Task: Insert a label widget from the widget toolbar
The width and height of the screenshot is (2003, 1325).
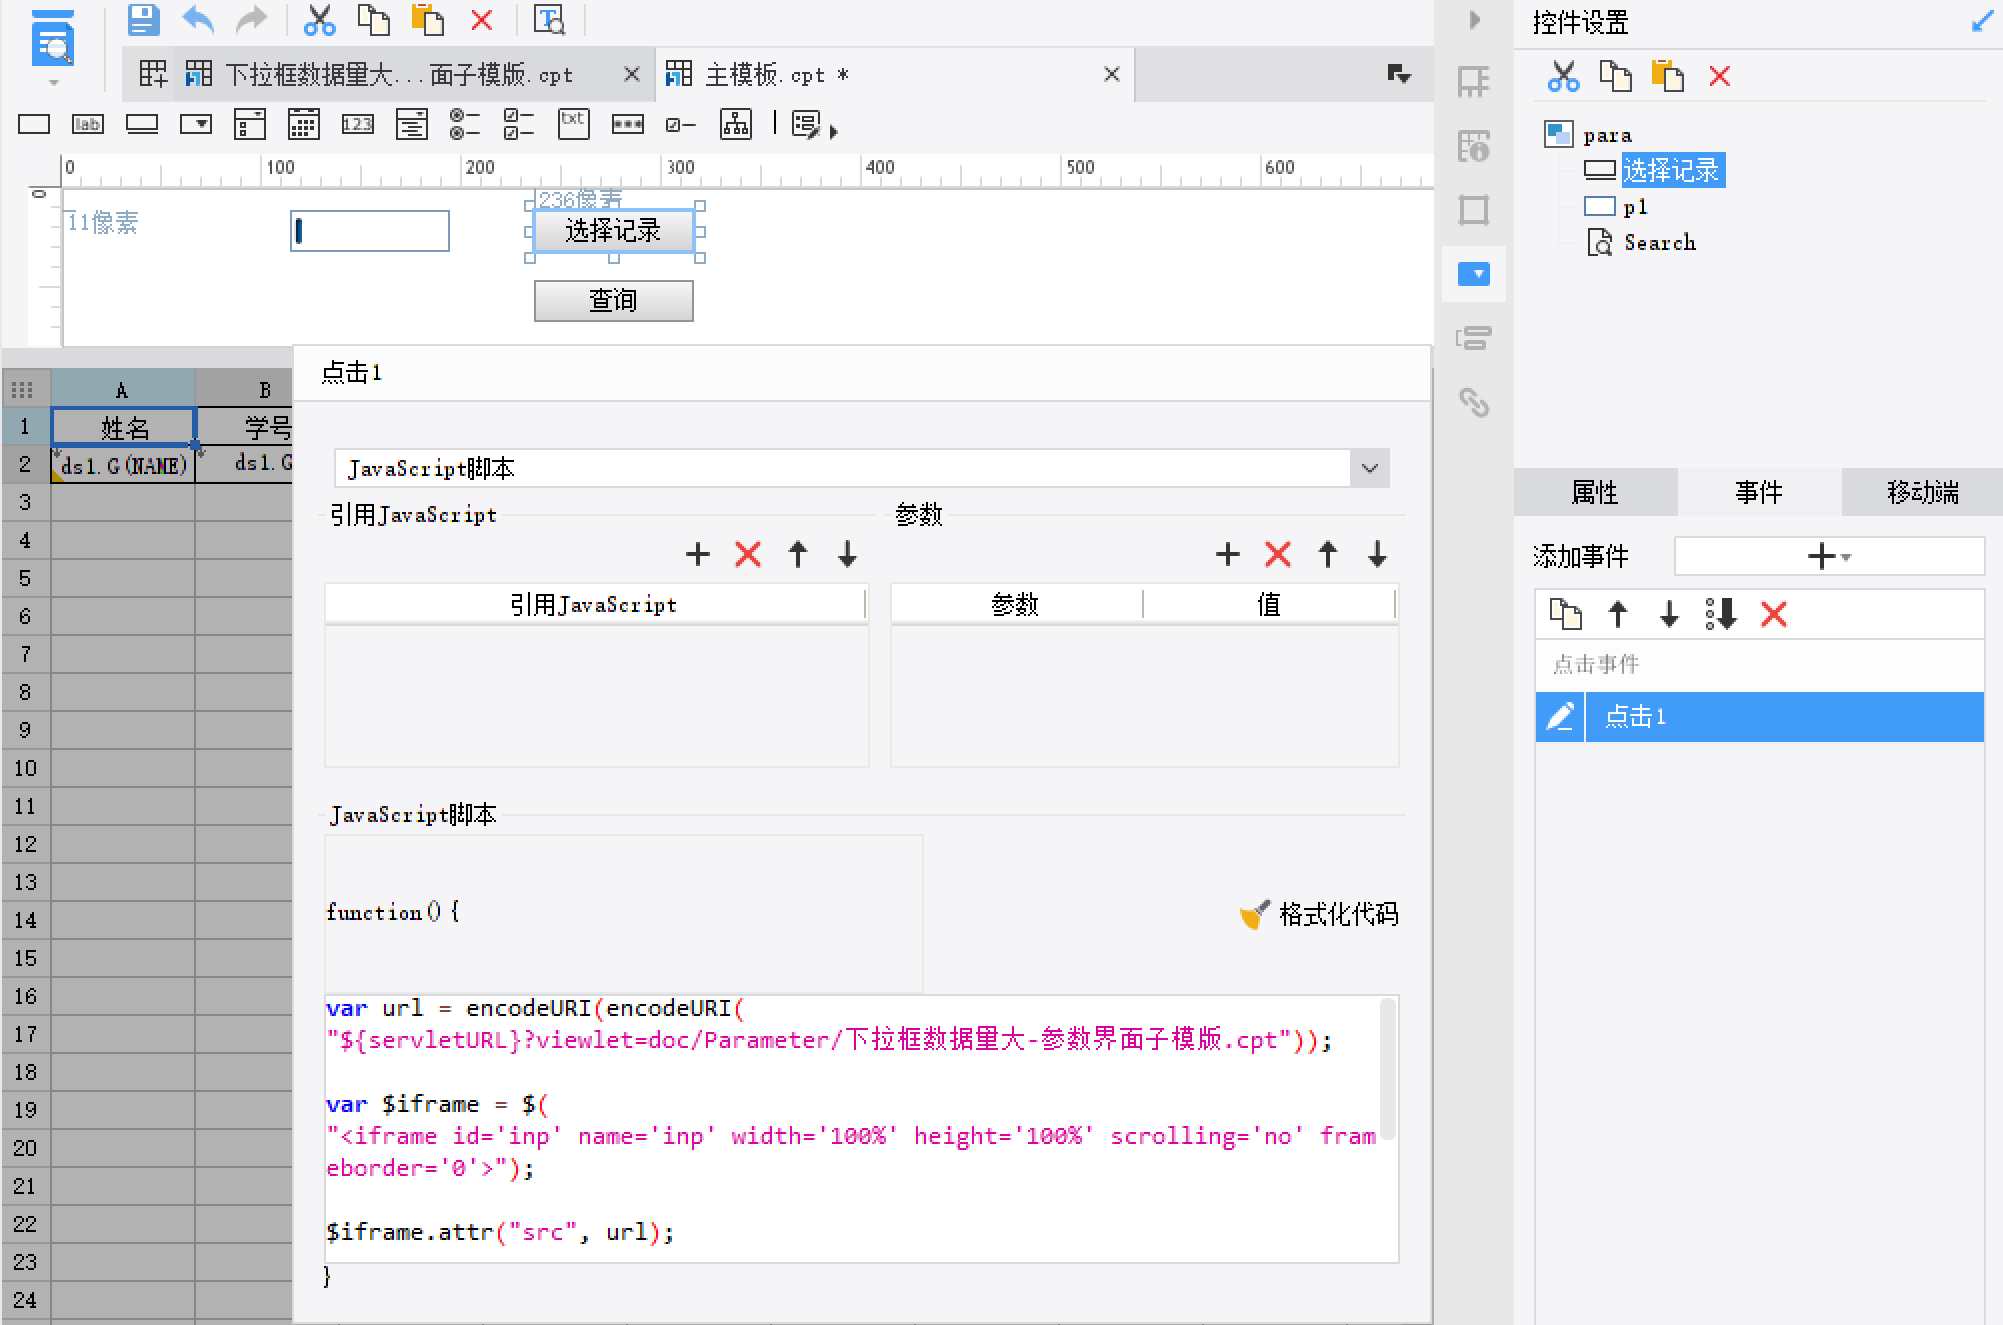Action: tap(88, 124)
